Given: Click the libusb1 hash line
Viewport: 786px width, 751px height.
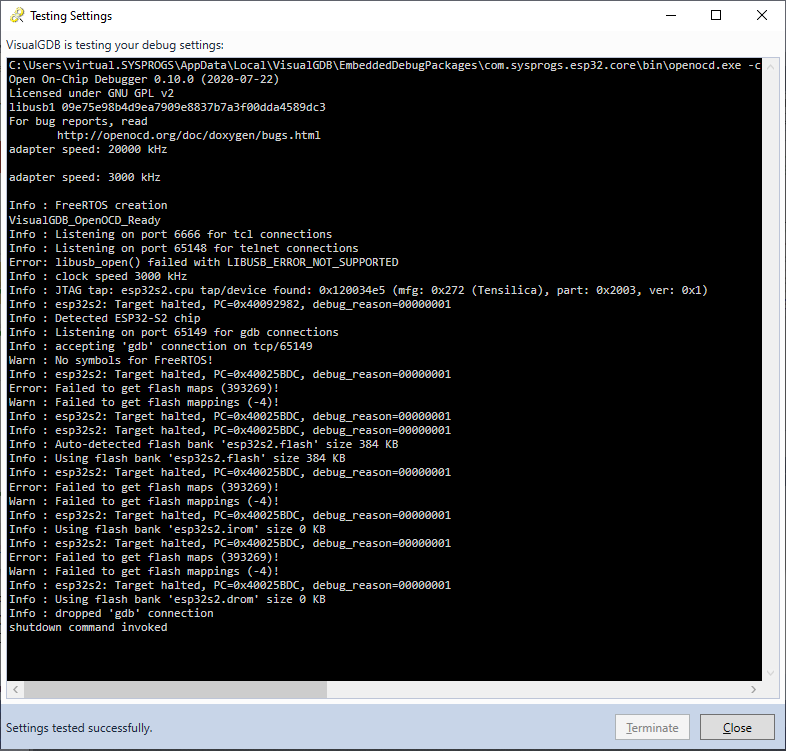Looking at the screenshot, I should click(167, 107).
